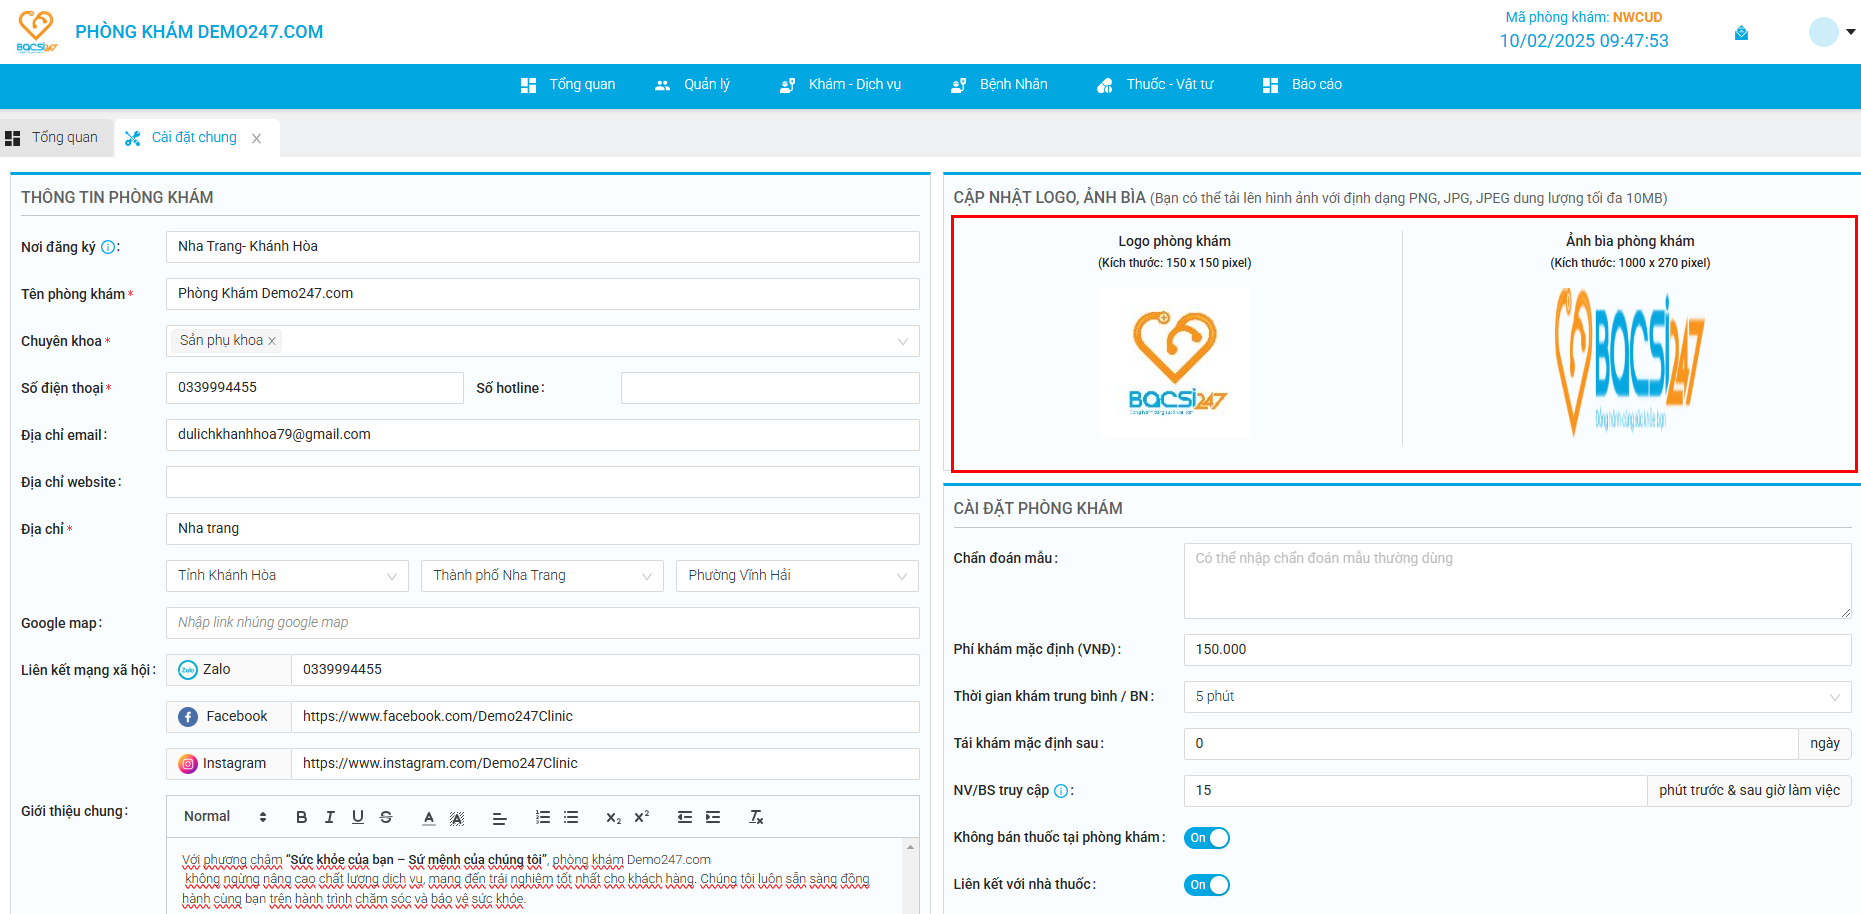Image resolution: width=1861 pixels, height=914 pixels.
Task: Open the text background highlight picker
Action: (x=457, y=817)
